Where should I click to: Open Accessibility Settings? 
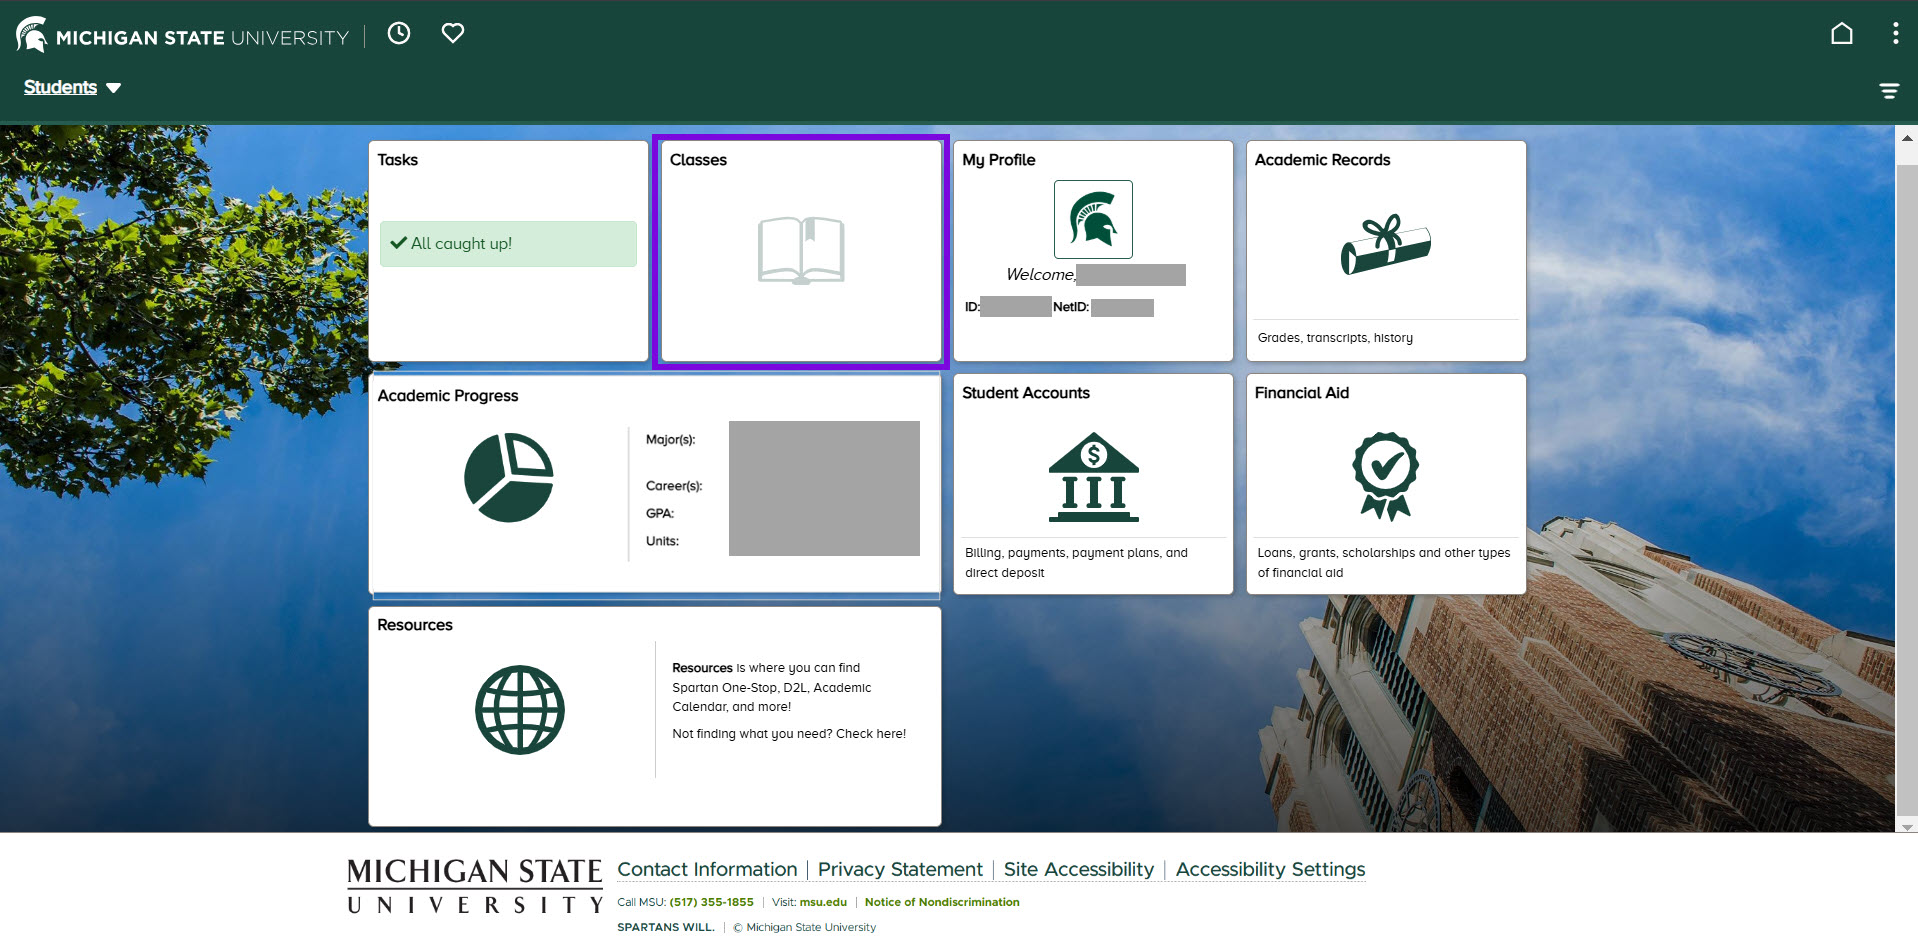tap(1269, 869)
